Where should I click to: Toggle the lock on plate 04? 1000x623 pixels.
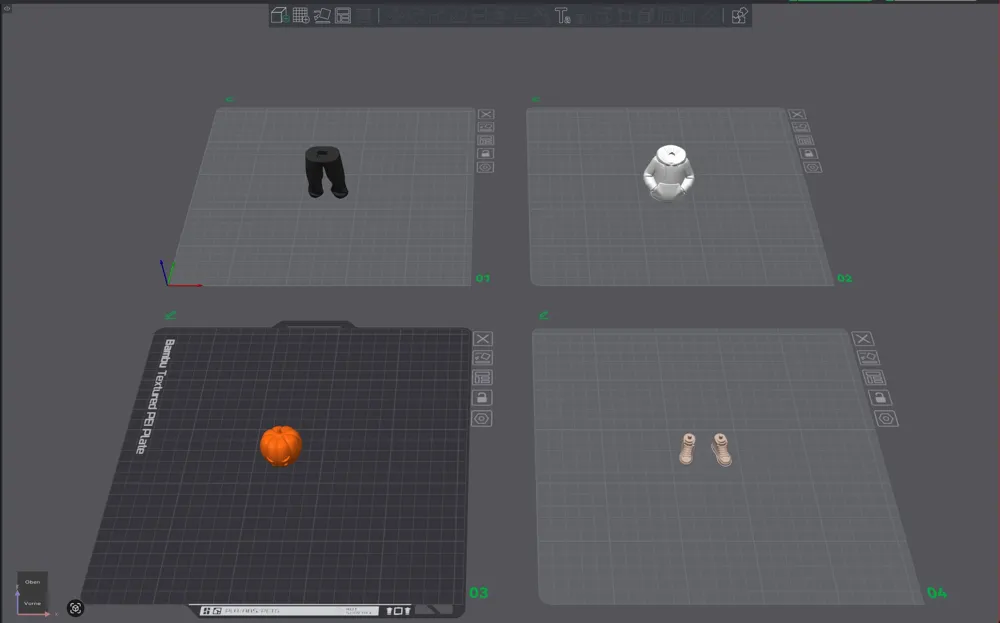tap(880, 398)
